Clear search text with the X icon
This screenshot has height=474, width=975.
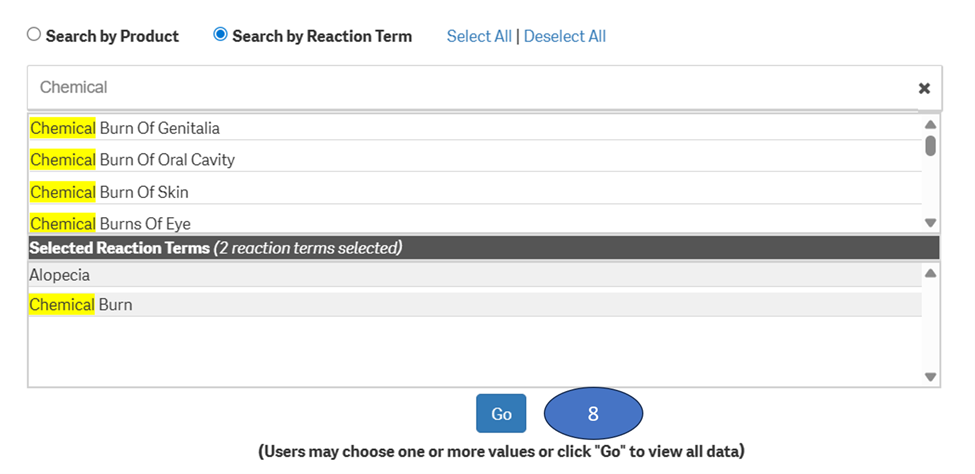tap(924, 88)
